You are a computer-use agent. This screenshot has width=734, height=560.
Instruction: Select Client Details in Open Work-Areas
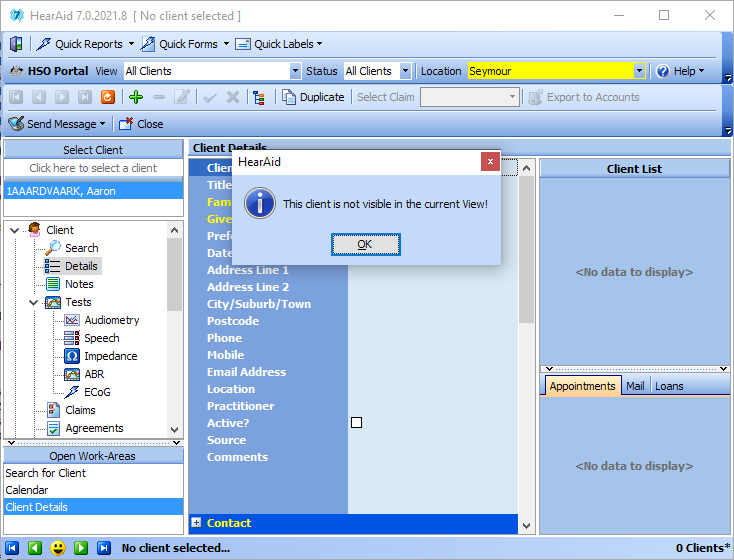[94, 507]
